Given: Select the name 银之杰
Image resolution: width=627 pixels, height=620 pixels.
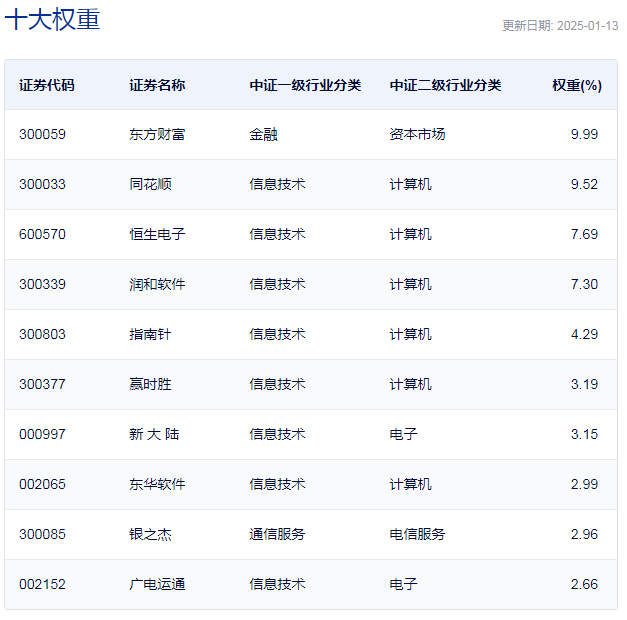Looking at the screenshot, I should (x=150, y=534).
